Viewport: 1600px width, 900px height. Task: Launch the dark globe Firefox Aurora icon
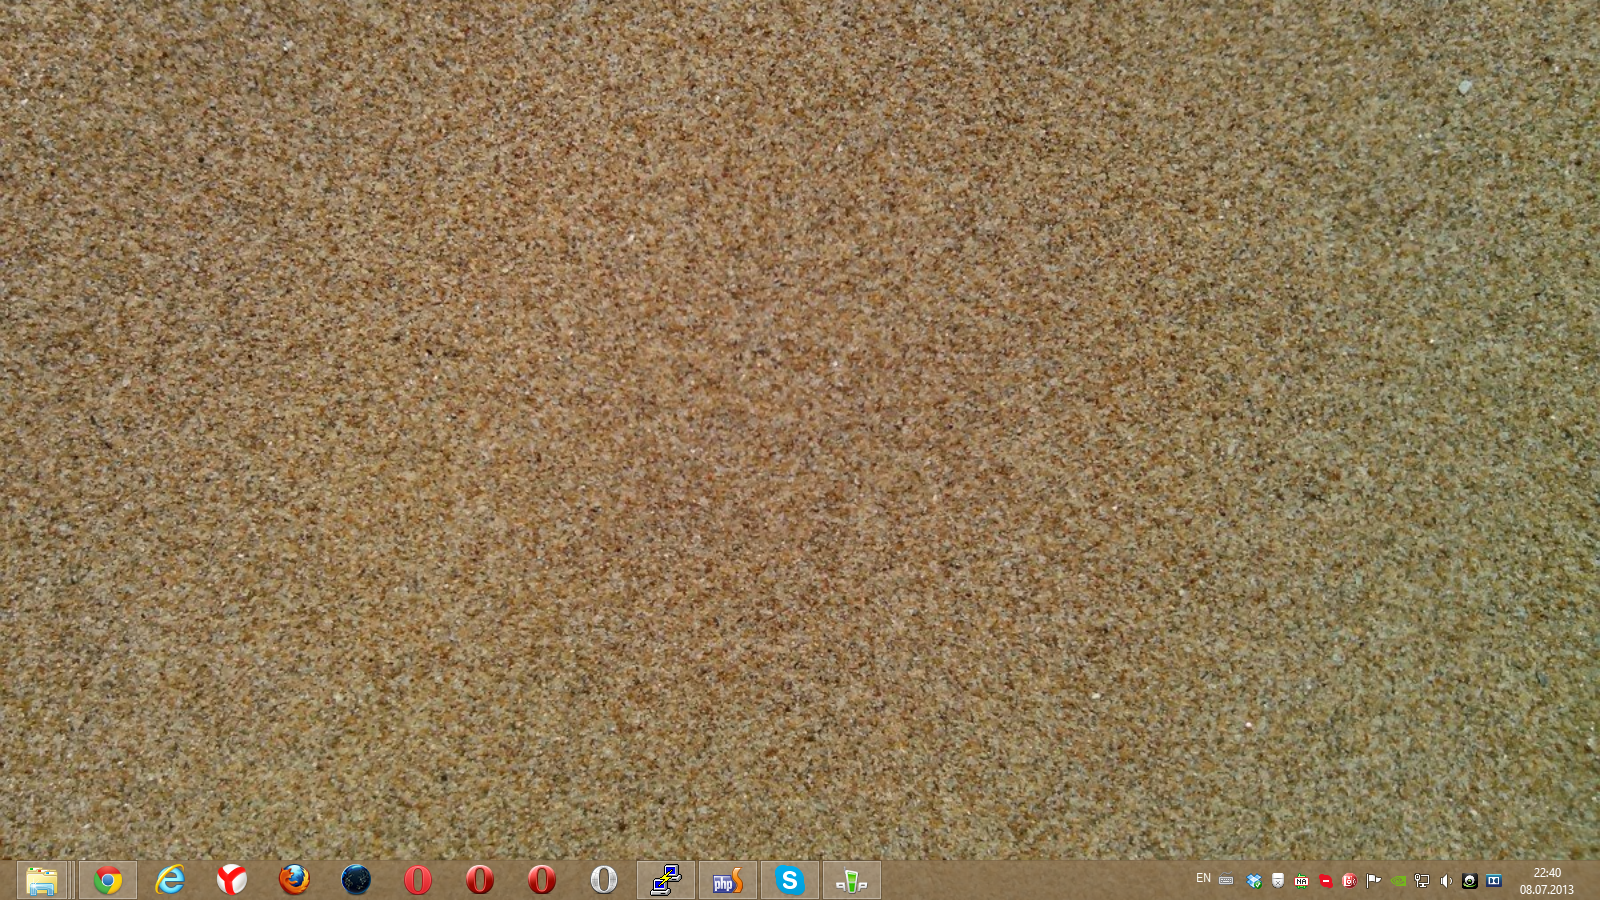(356, 880)
